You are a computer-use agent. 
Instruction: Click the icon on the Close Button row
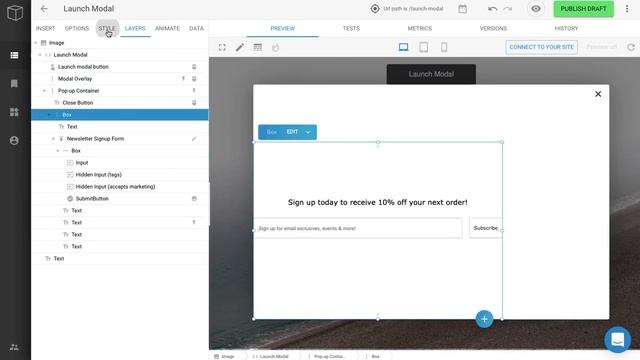pyautogui.click(x=194, y=102)
